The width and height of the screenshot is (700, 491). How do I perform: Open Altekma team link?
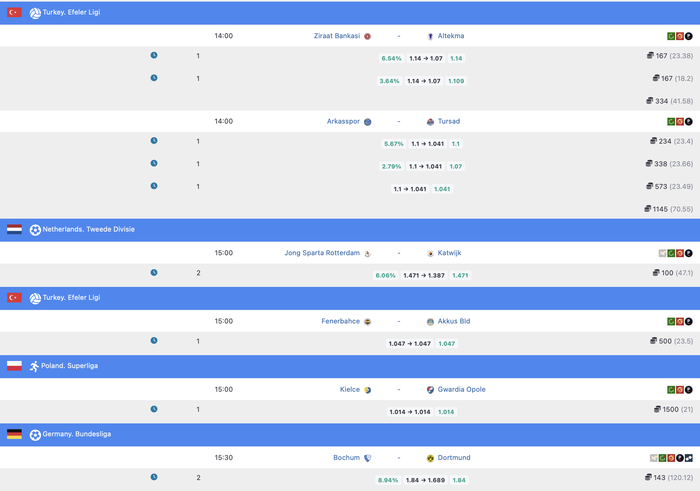pos(450,36)
